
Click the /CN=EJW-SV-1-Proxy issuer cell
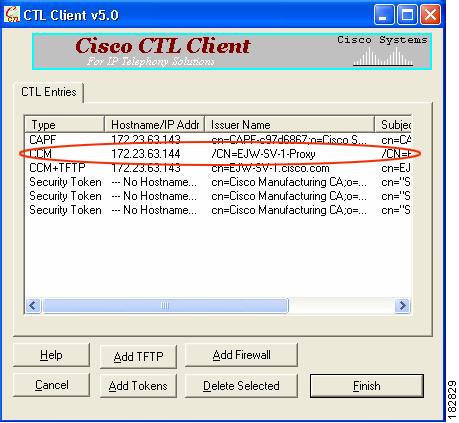point(263,154)
